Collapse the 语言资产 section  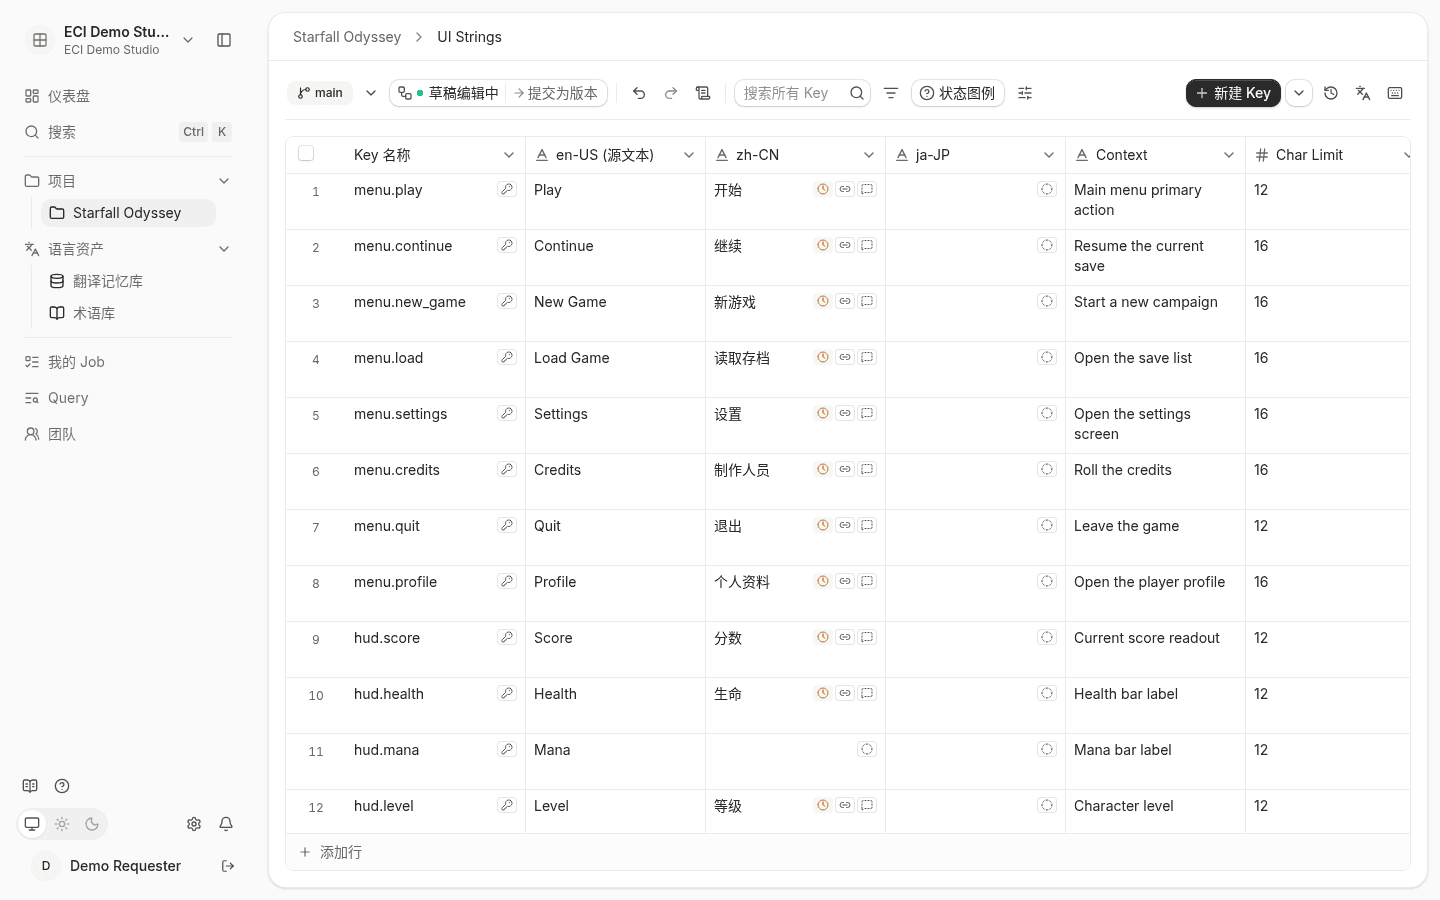224,249
